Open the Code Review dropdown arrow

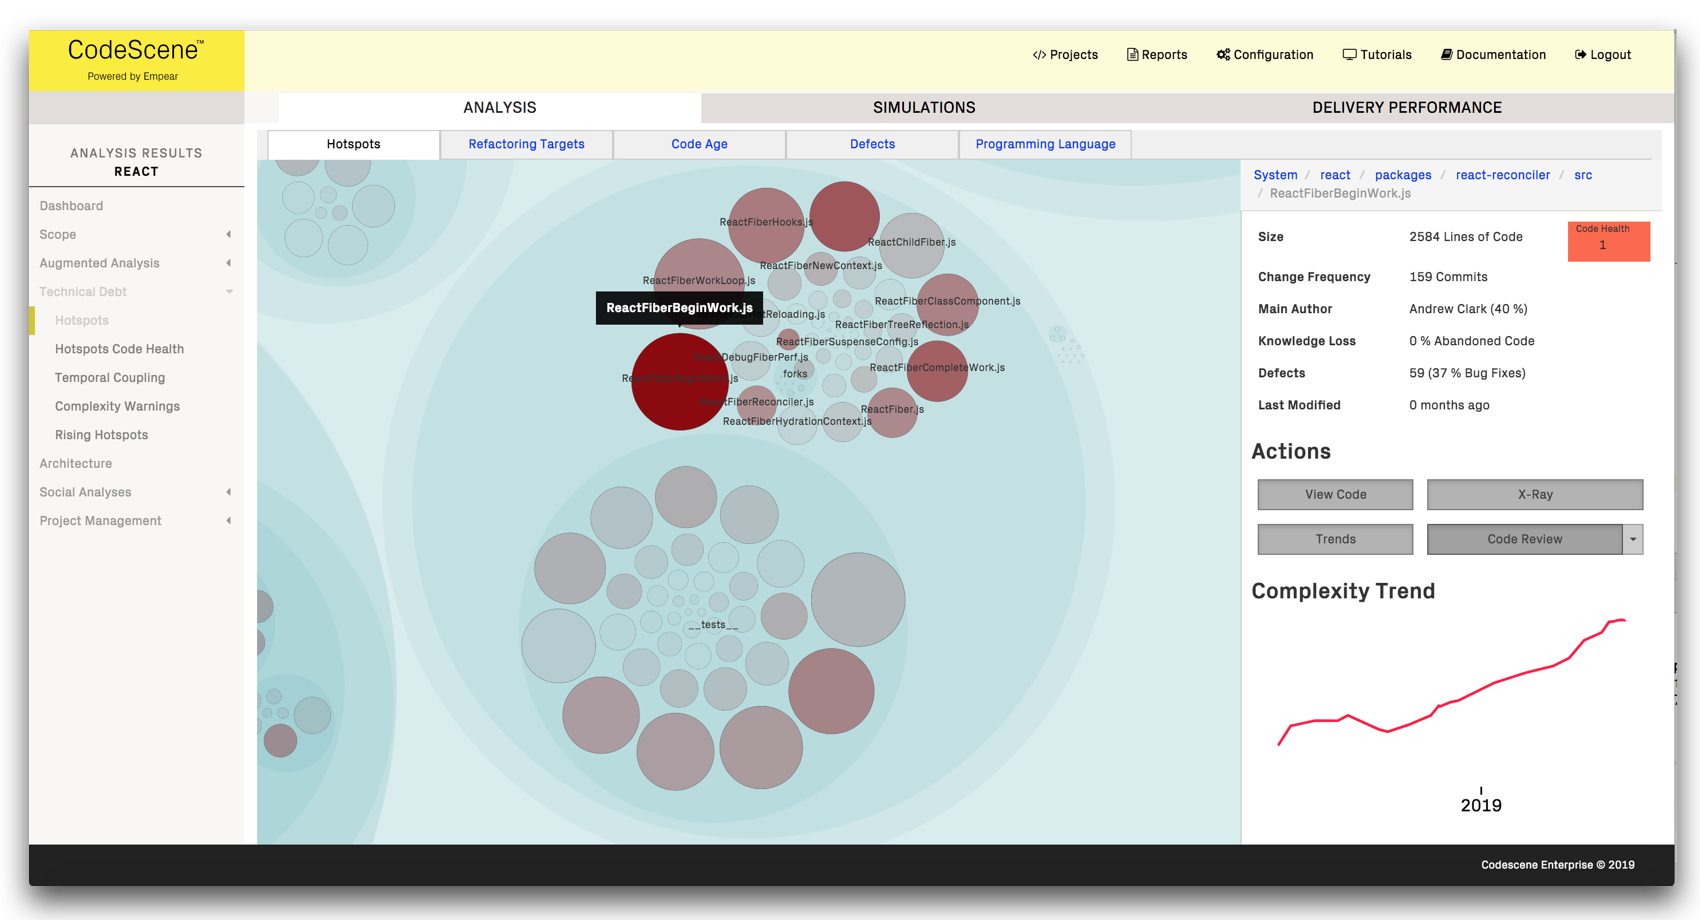pos(1633,539)
